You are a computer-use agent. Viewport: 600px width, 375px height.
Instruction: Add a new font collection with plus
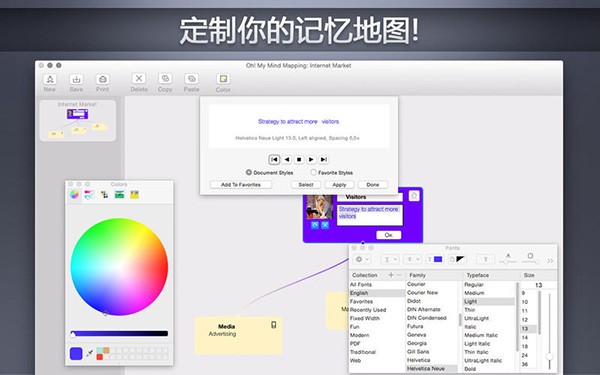(x=391, y=275)
